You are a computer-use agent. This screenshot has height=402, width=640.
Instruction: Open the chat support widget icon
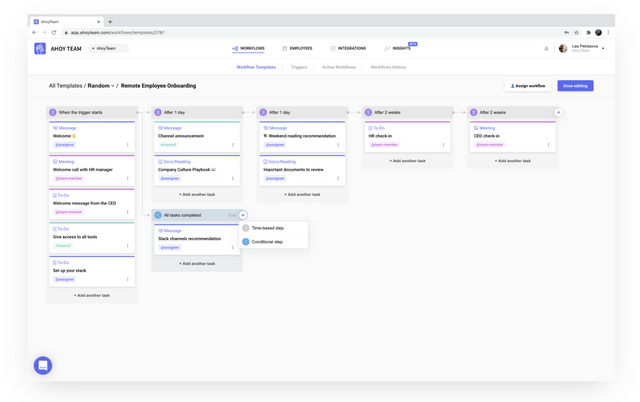[43, 365]
